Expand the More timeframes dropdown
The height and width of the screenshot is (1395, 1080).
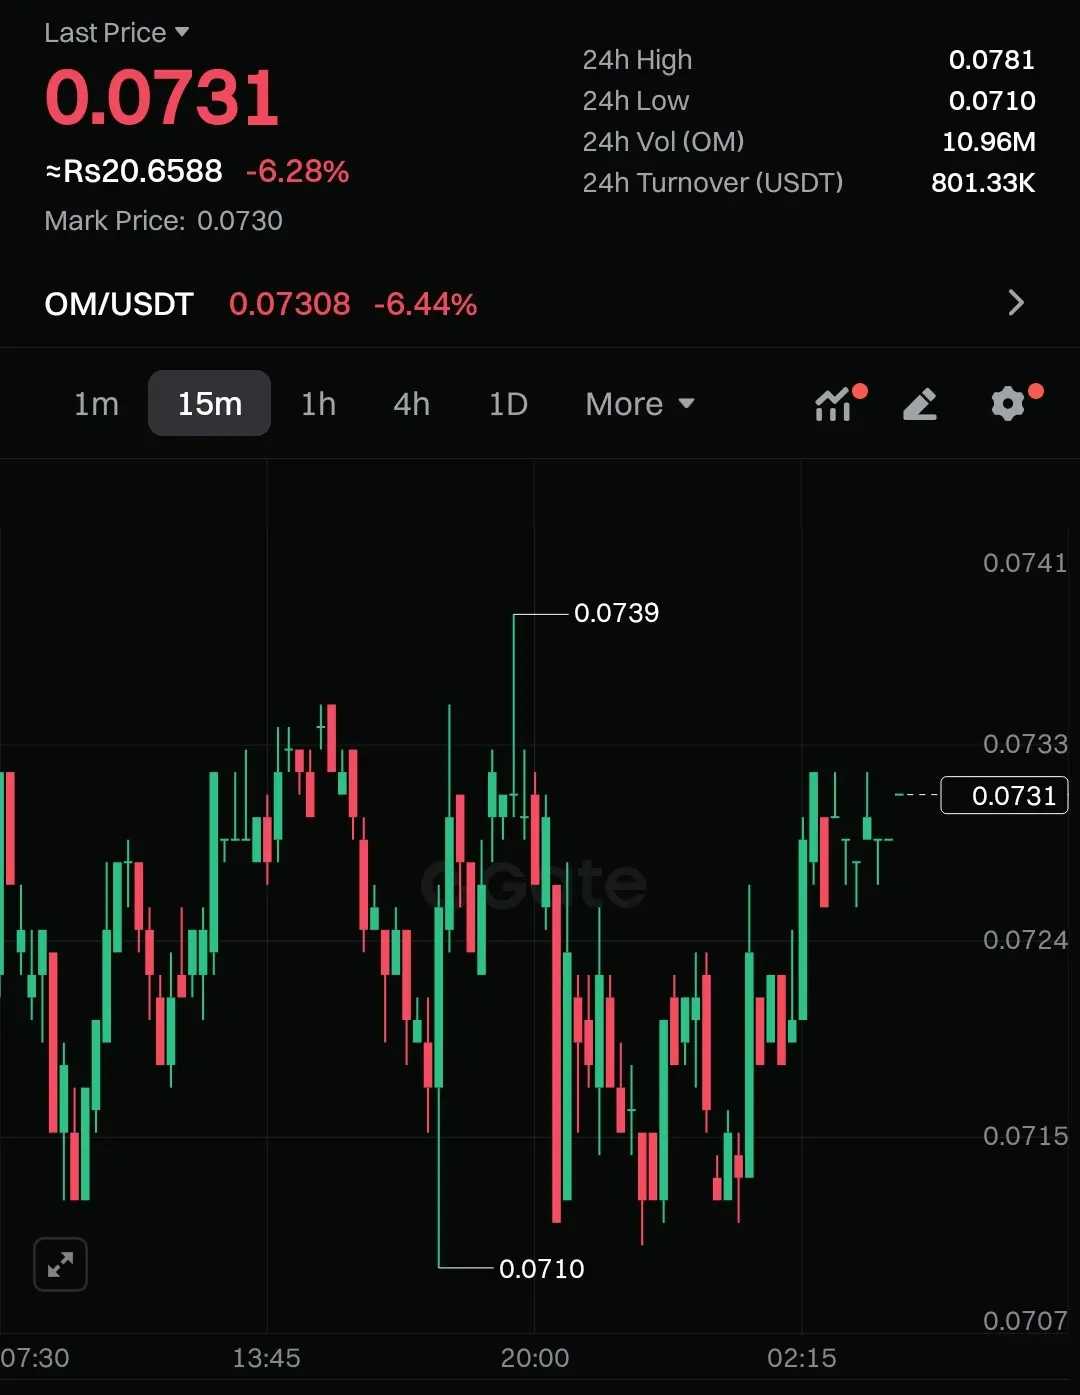click(x=640, y=404)
